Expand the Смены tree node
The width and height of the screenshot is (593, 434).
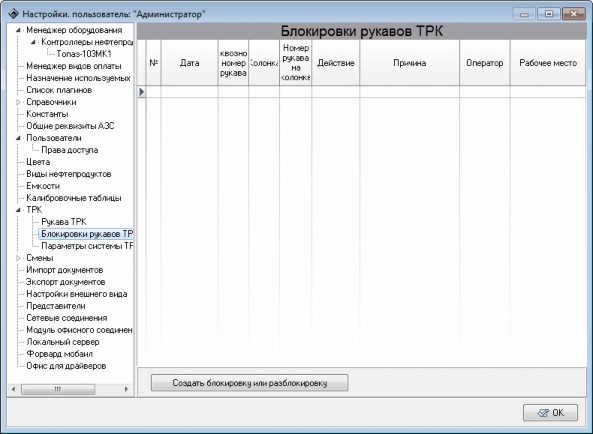click(x=18, y=258)
